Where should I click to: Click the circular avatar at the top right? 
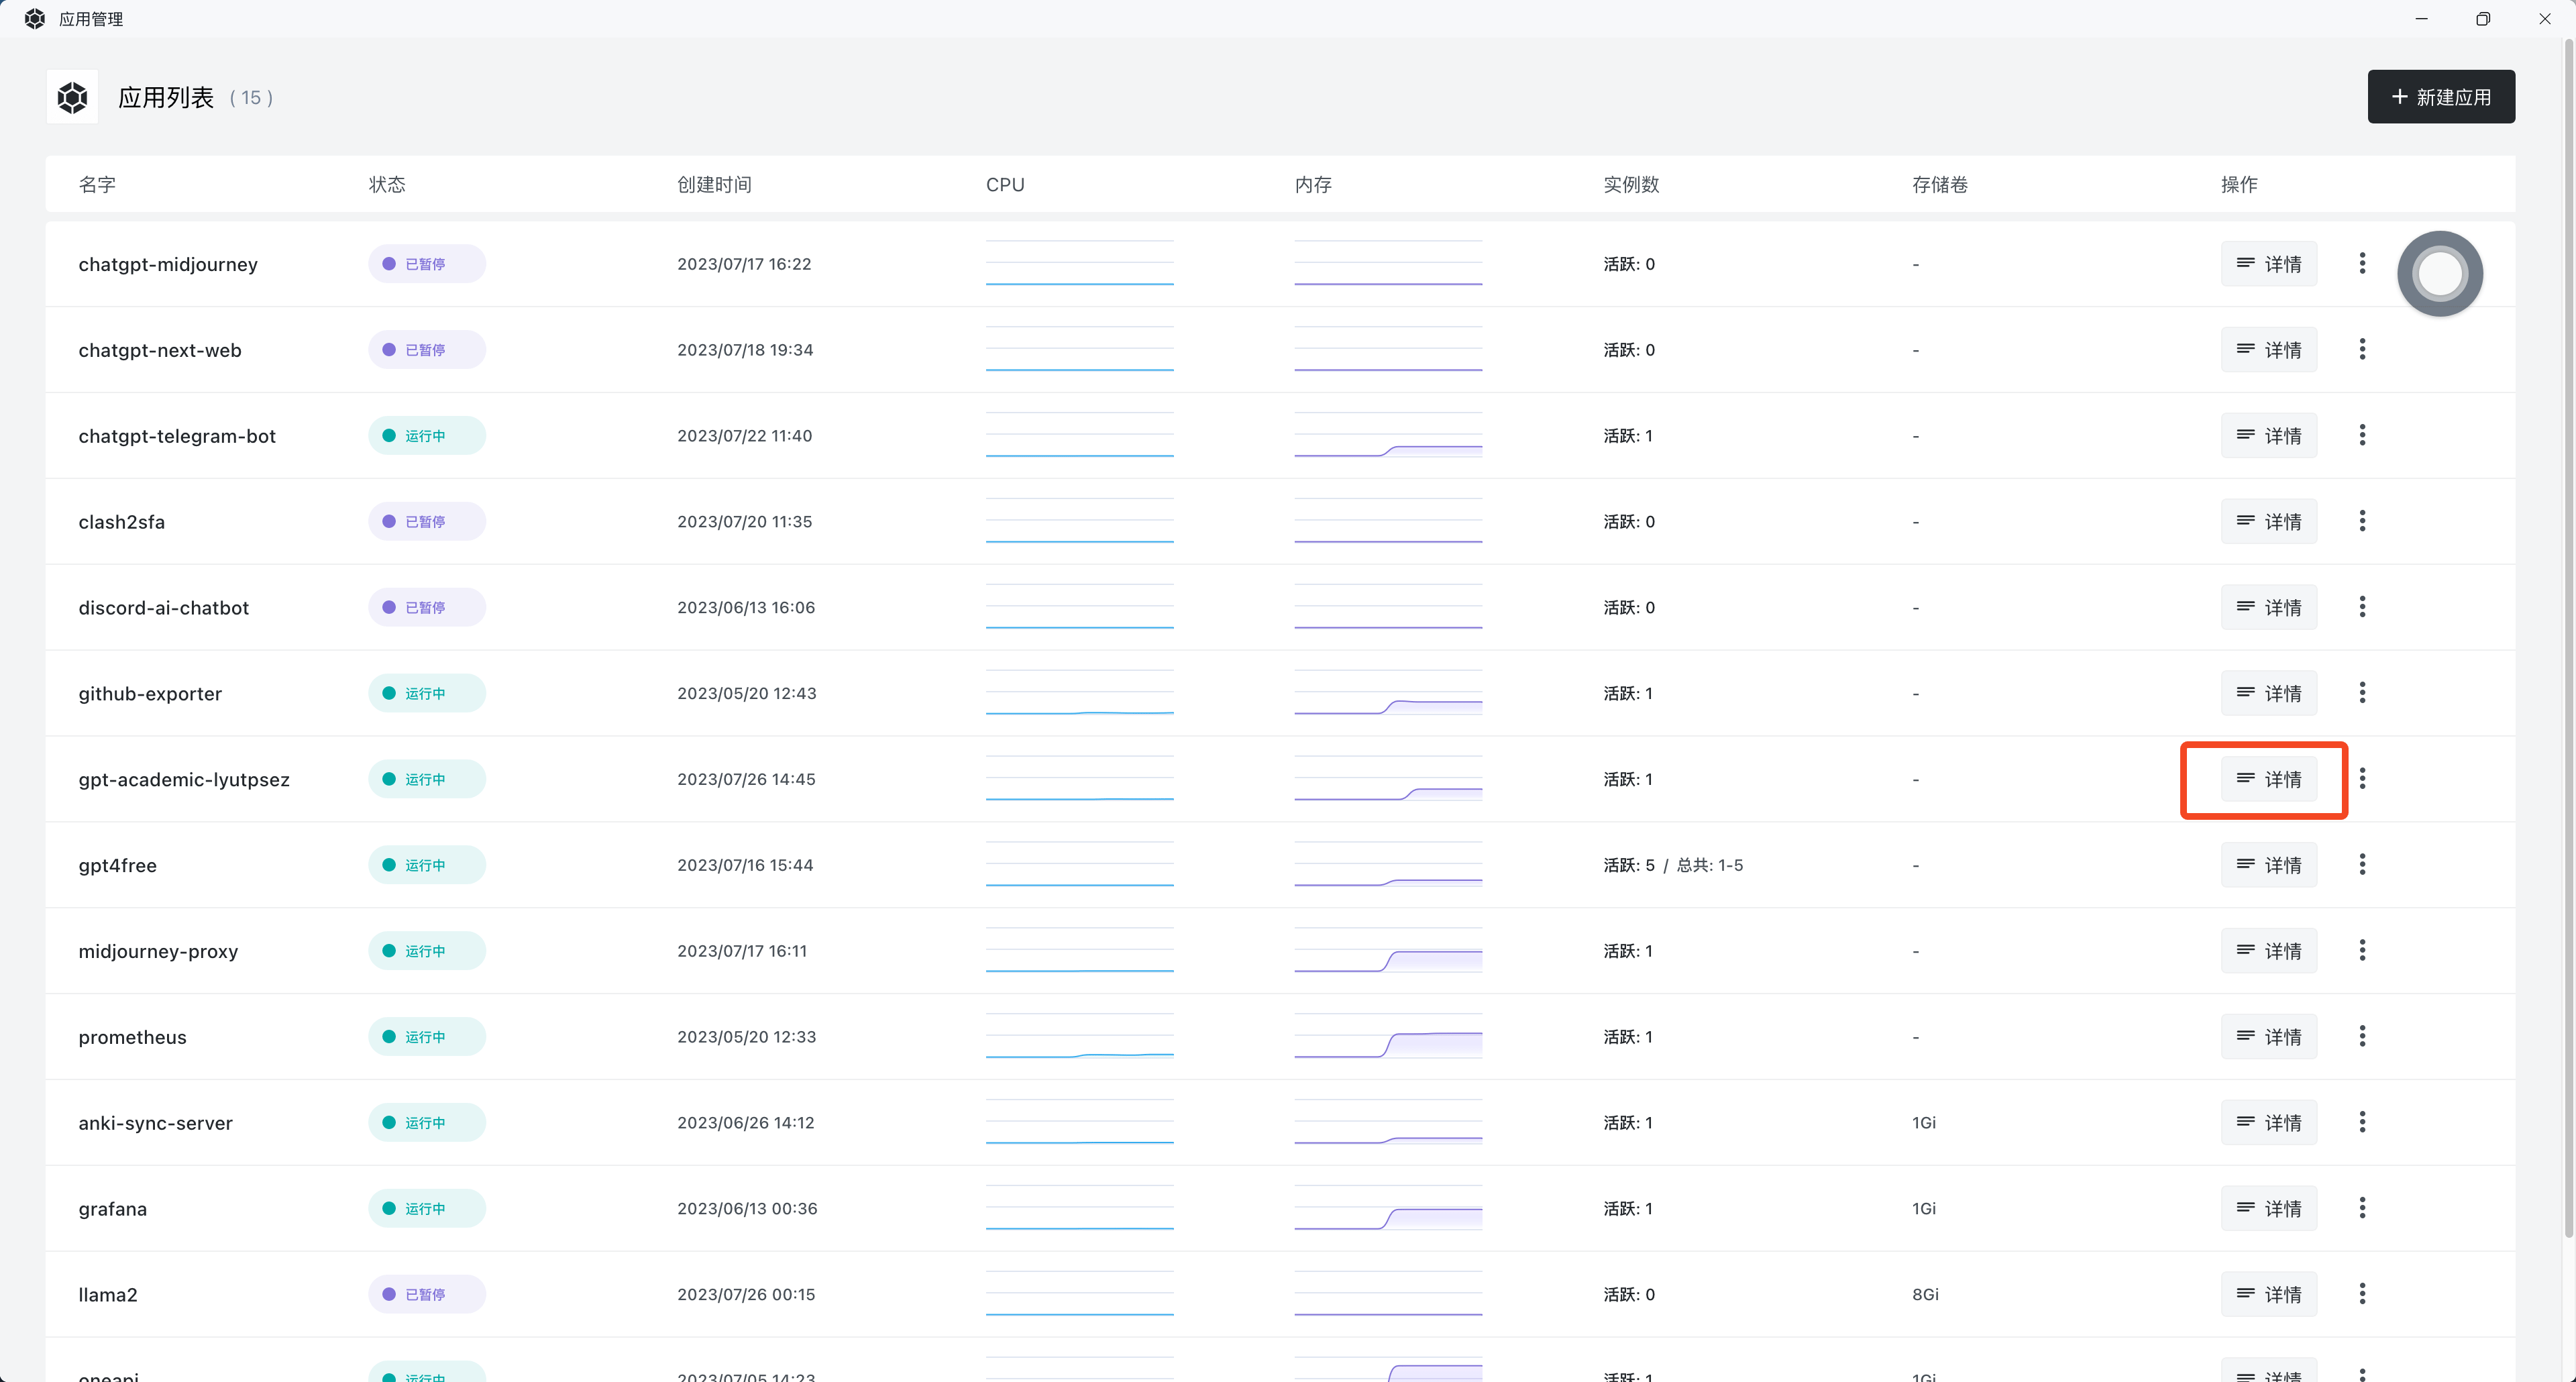coord(2439,273)
